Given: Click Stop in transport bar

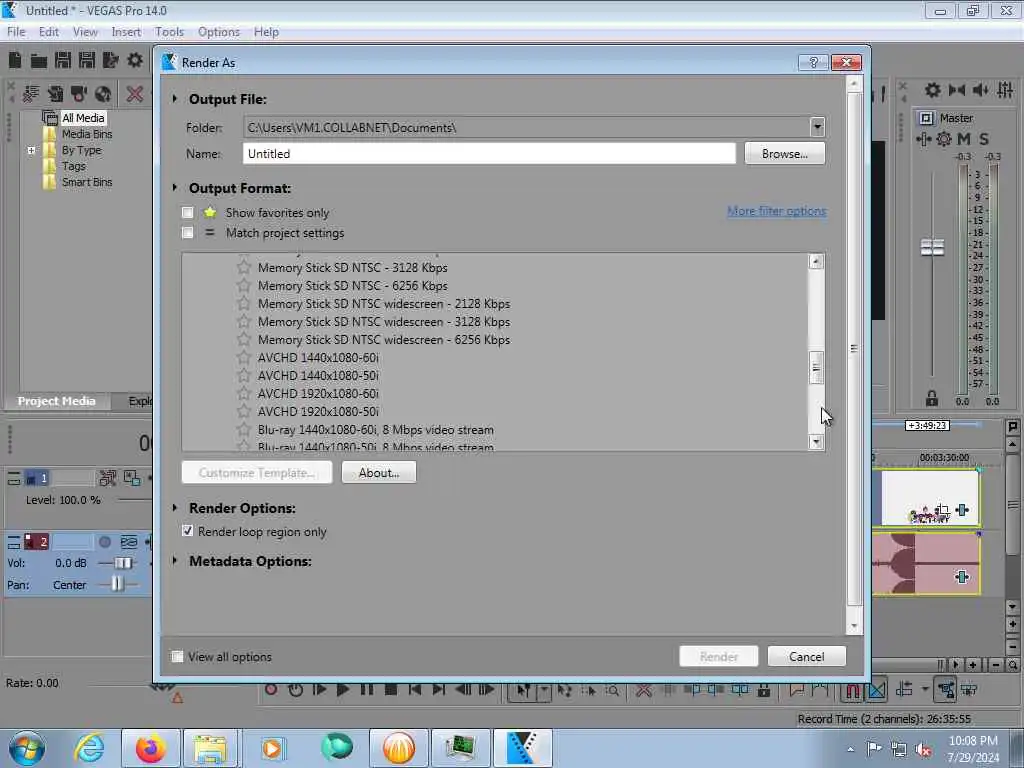Looking at the screenshot, I should (391, 690).
